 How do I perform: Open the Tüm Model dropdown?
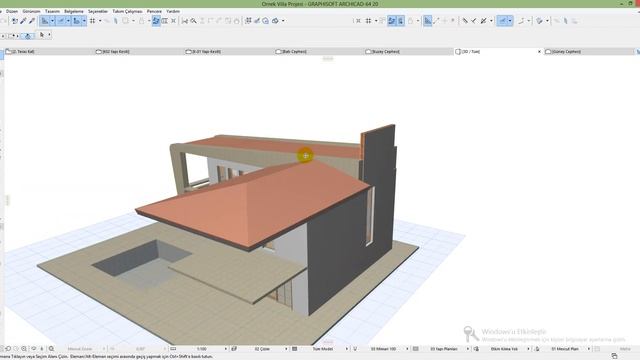click(347, 349)
